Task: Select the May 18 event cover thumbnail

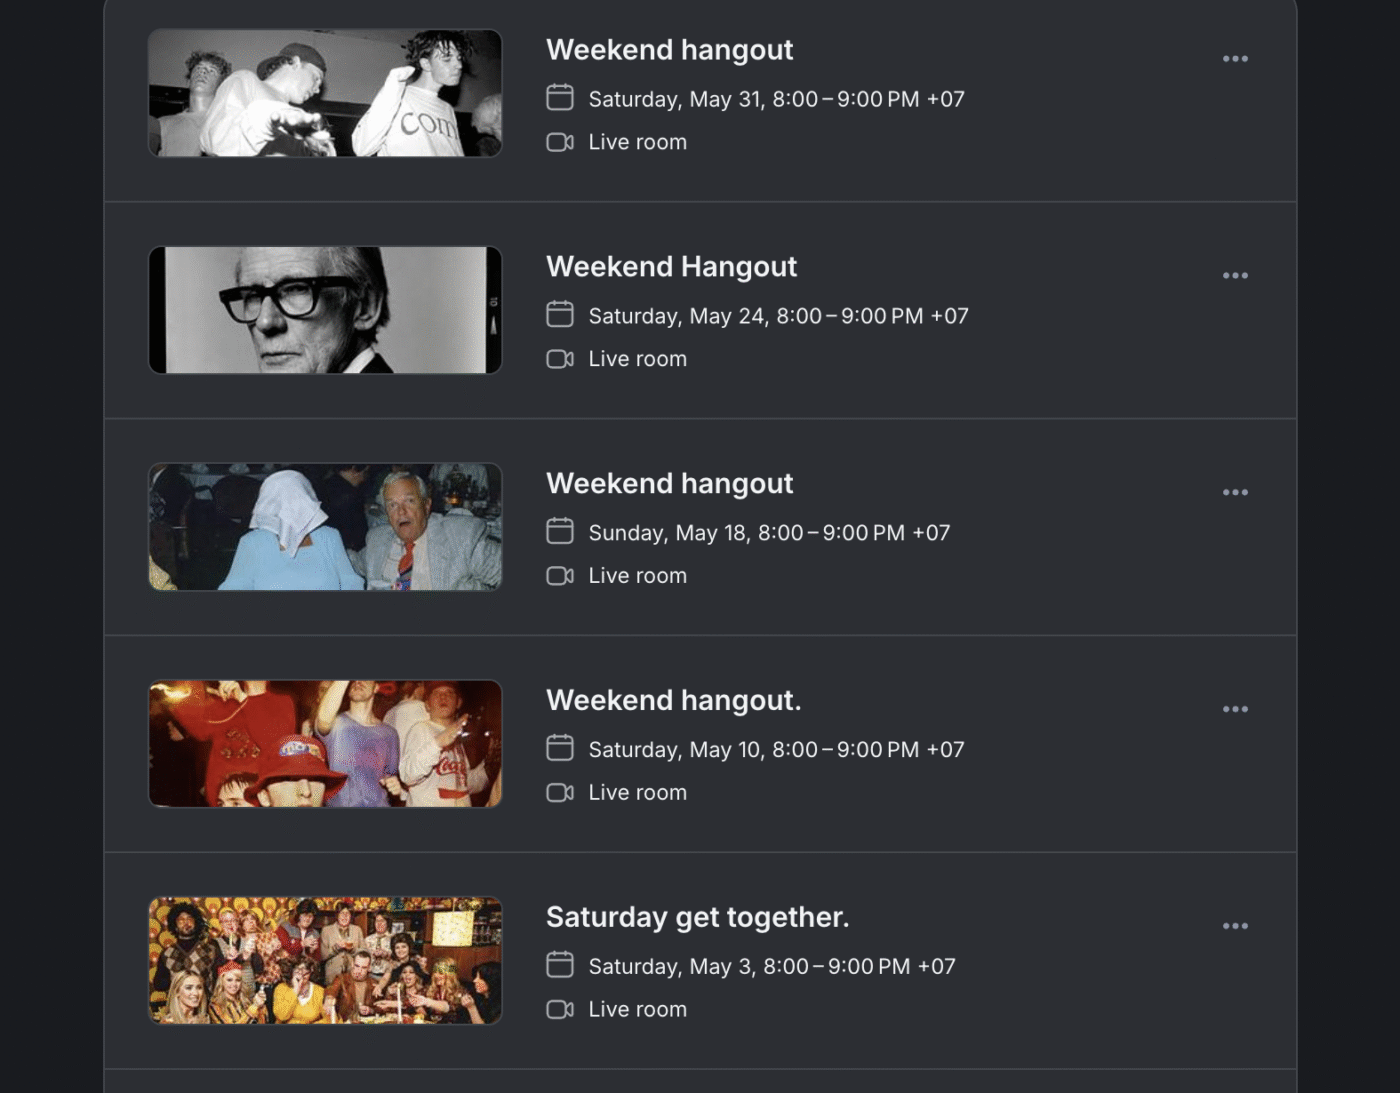Action: pyautogui.click(x=325, y=527)
